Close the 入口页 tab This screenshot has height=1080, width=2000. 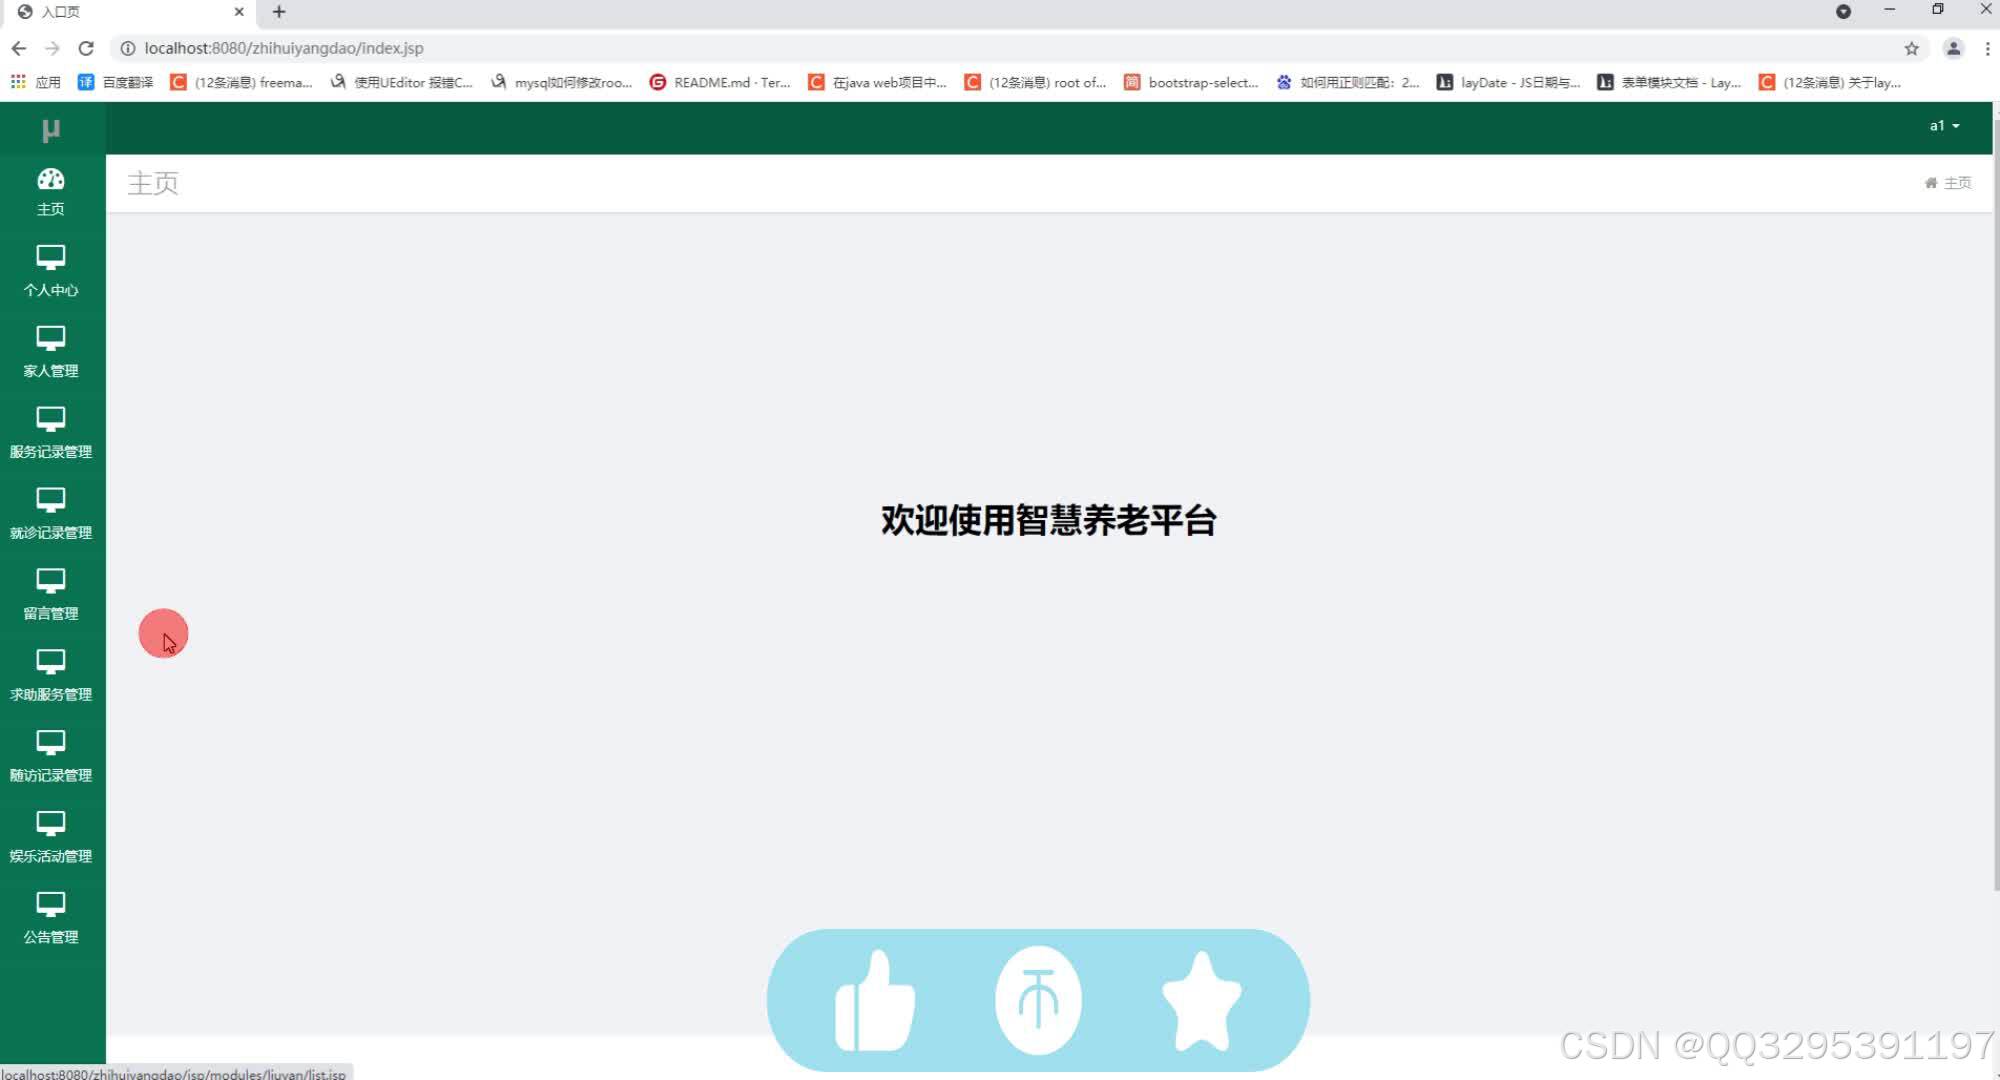(239, 12)
